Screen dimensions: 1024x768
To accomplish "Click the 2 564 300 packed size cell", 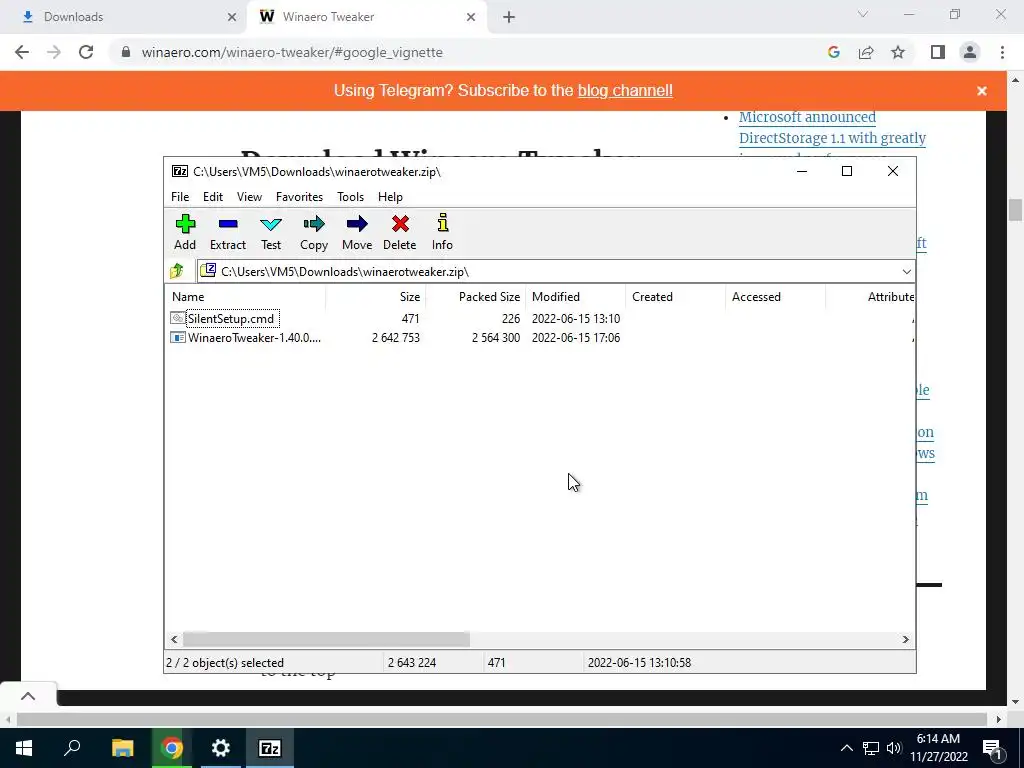I will (496, 338).
